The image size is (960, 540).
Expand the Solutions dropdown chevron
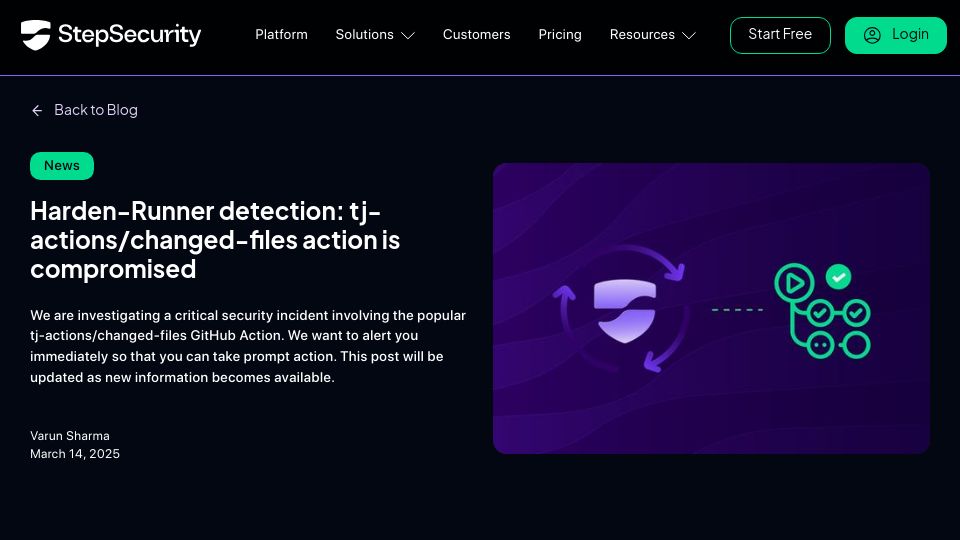408,36
